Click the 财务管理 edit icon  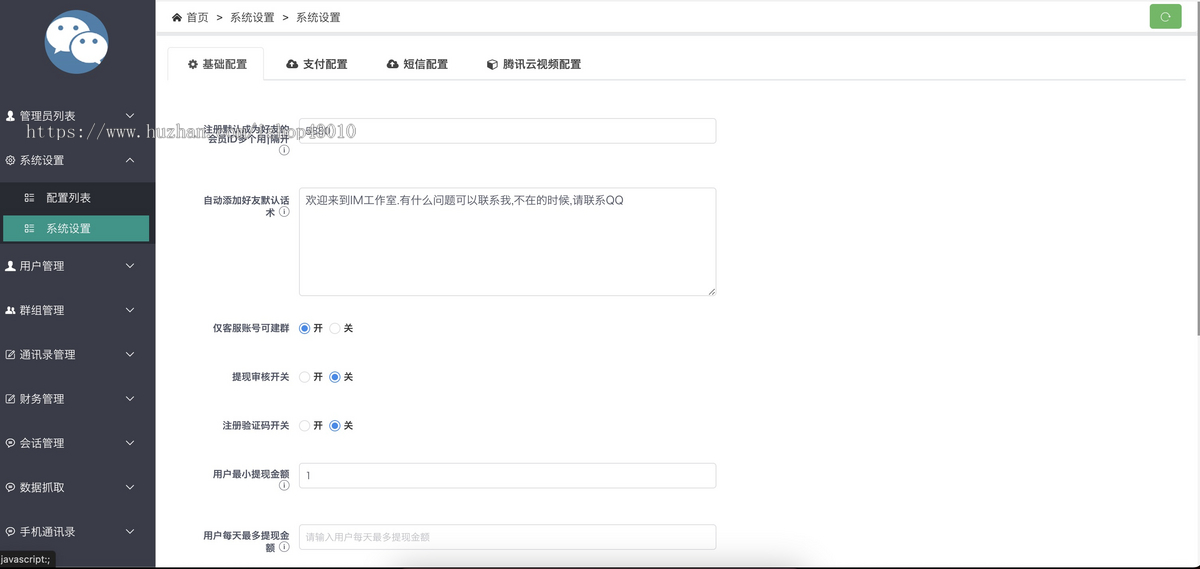point(11,398)
